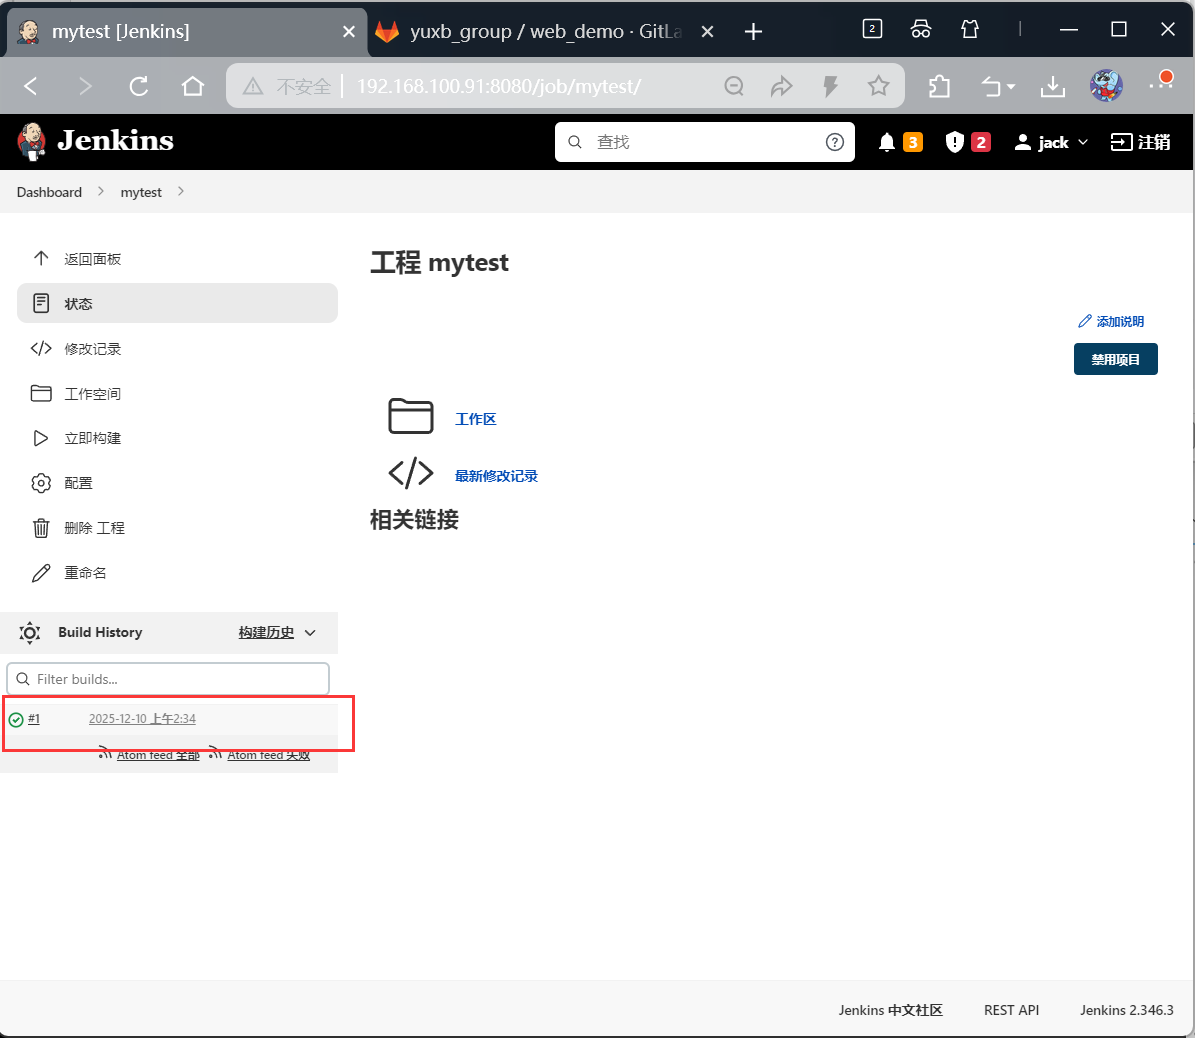The image size is (1195, 1038).
Task: Open the 工作区 link
Action: pos(476,419)
